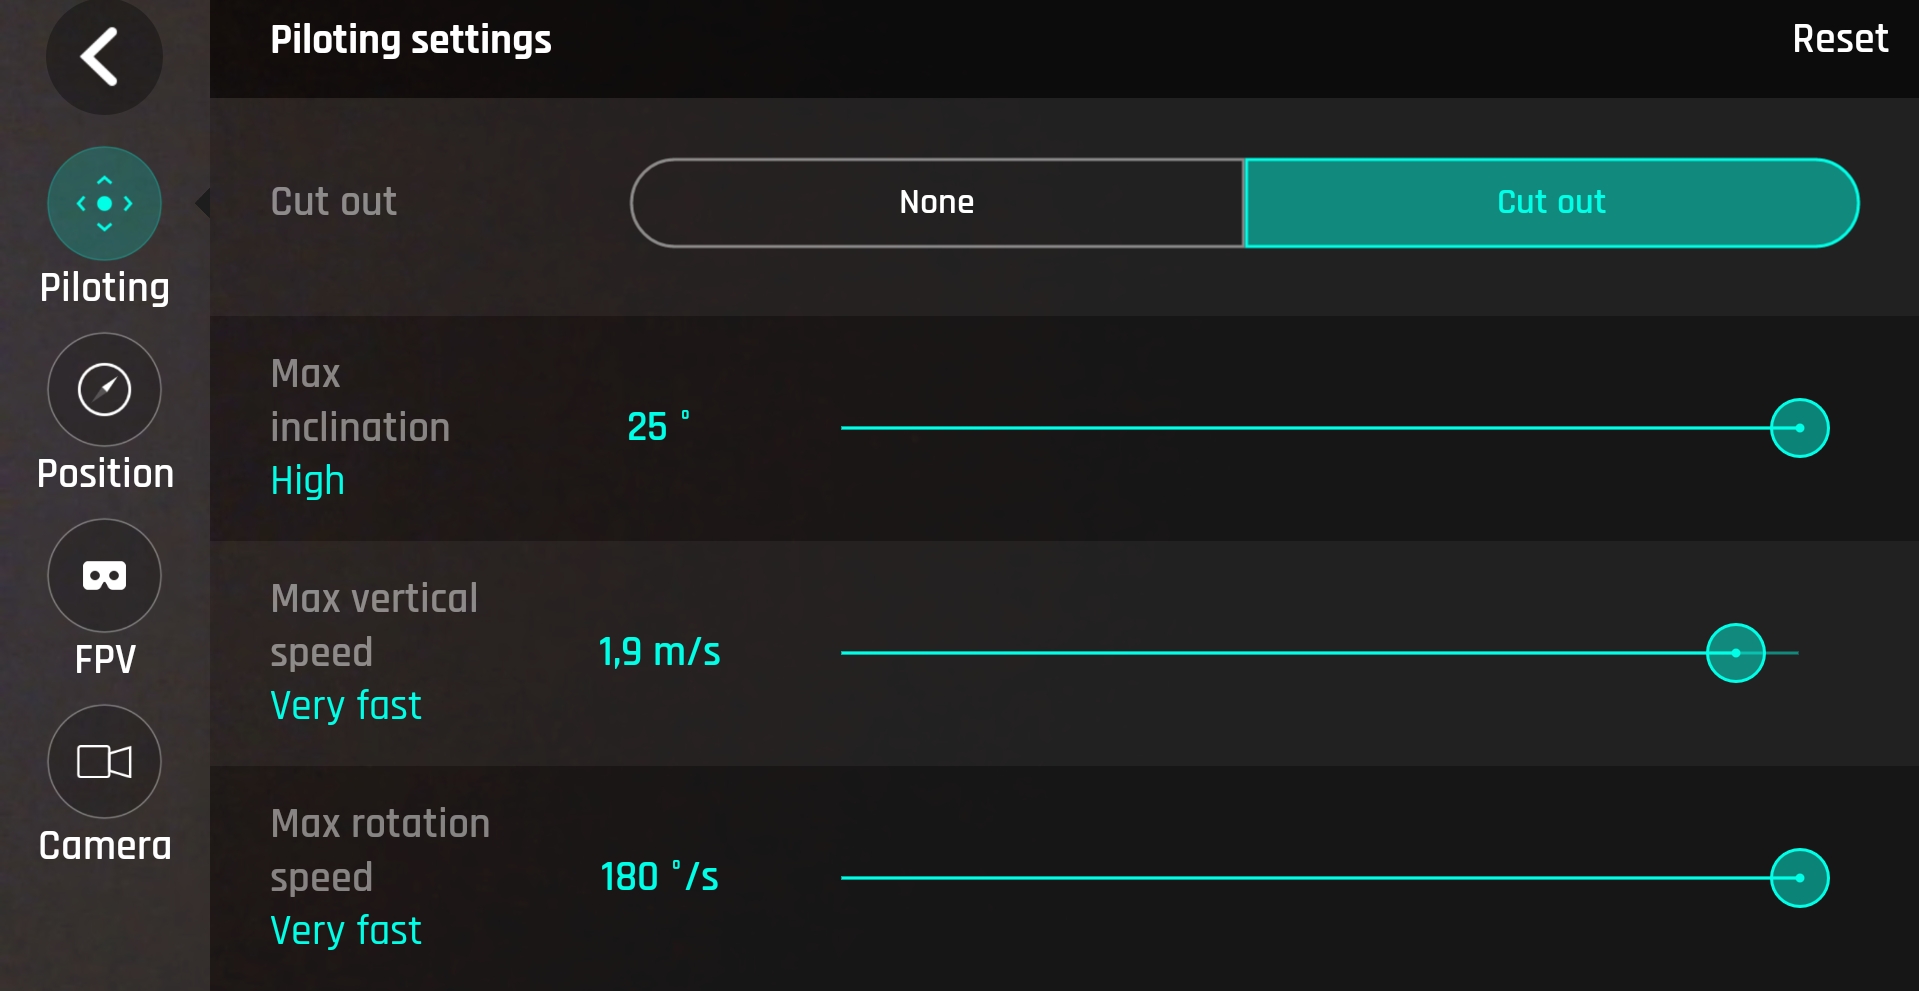Open the Camera video icon
The width and height of the screenshot is (1919, 991).
pos(104,761)
